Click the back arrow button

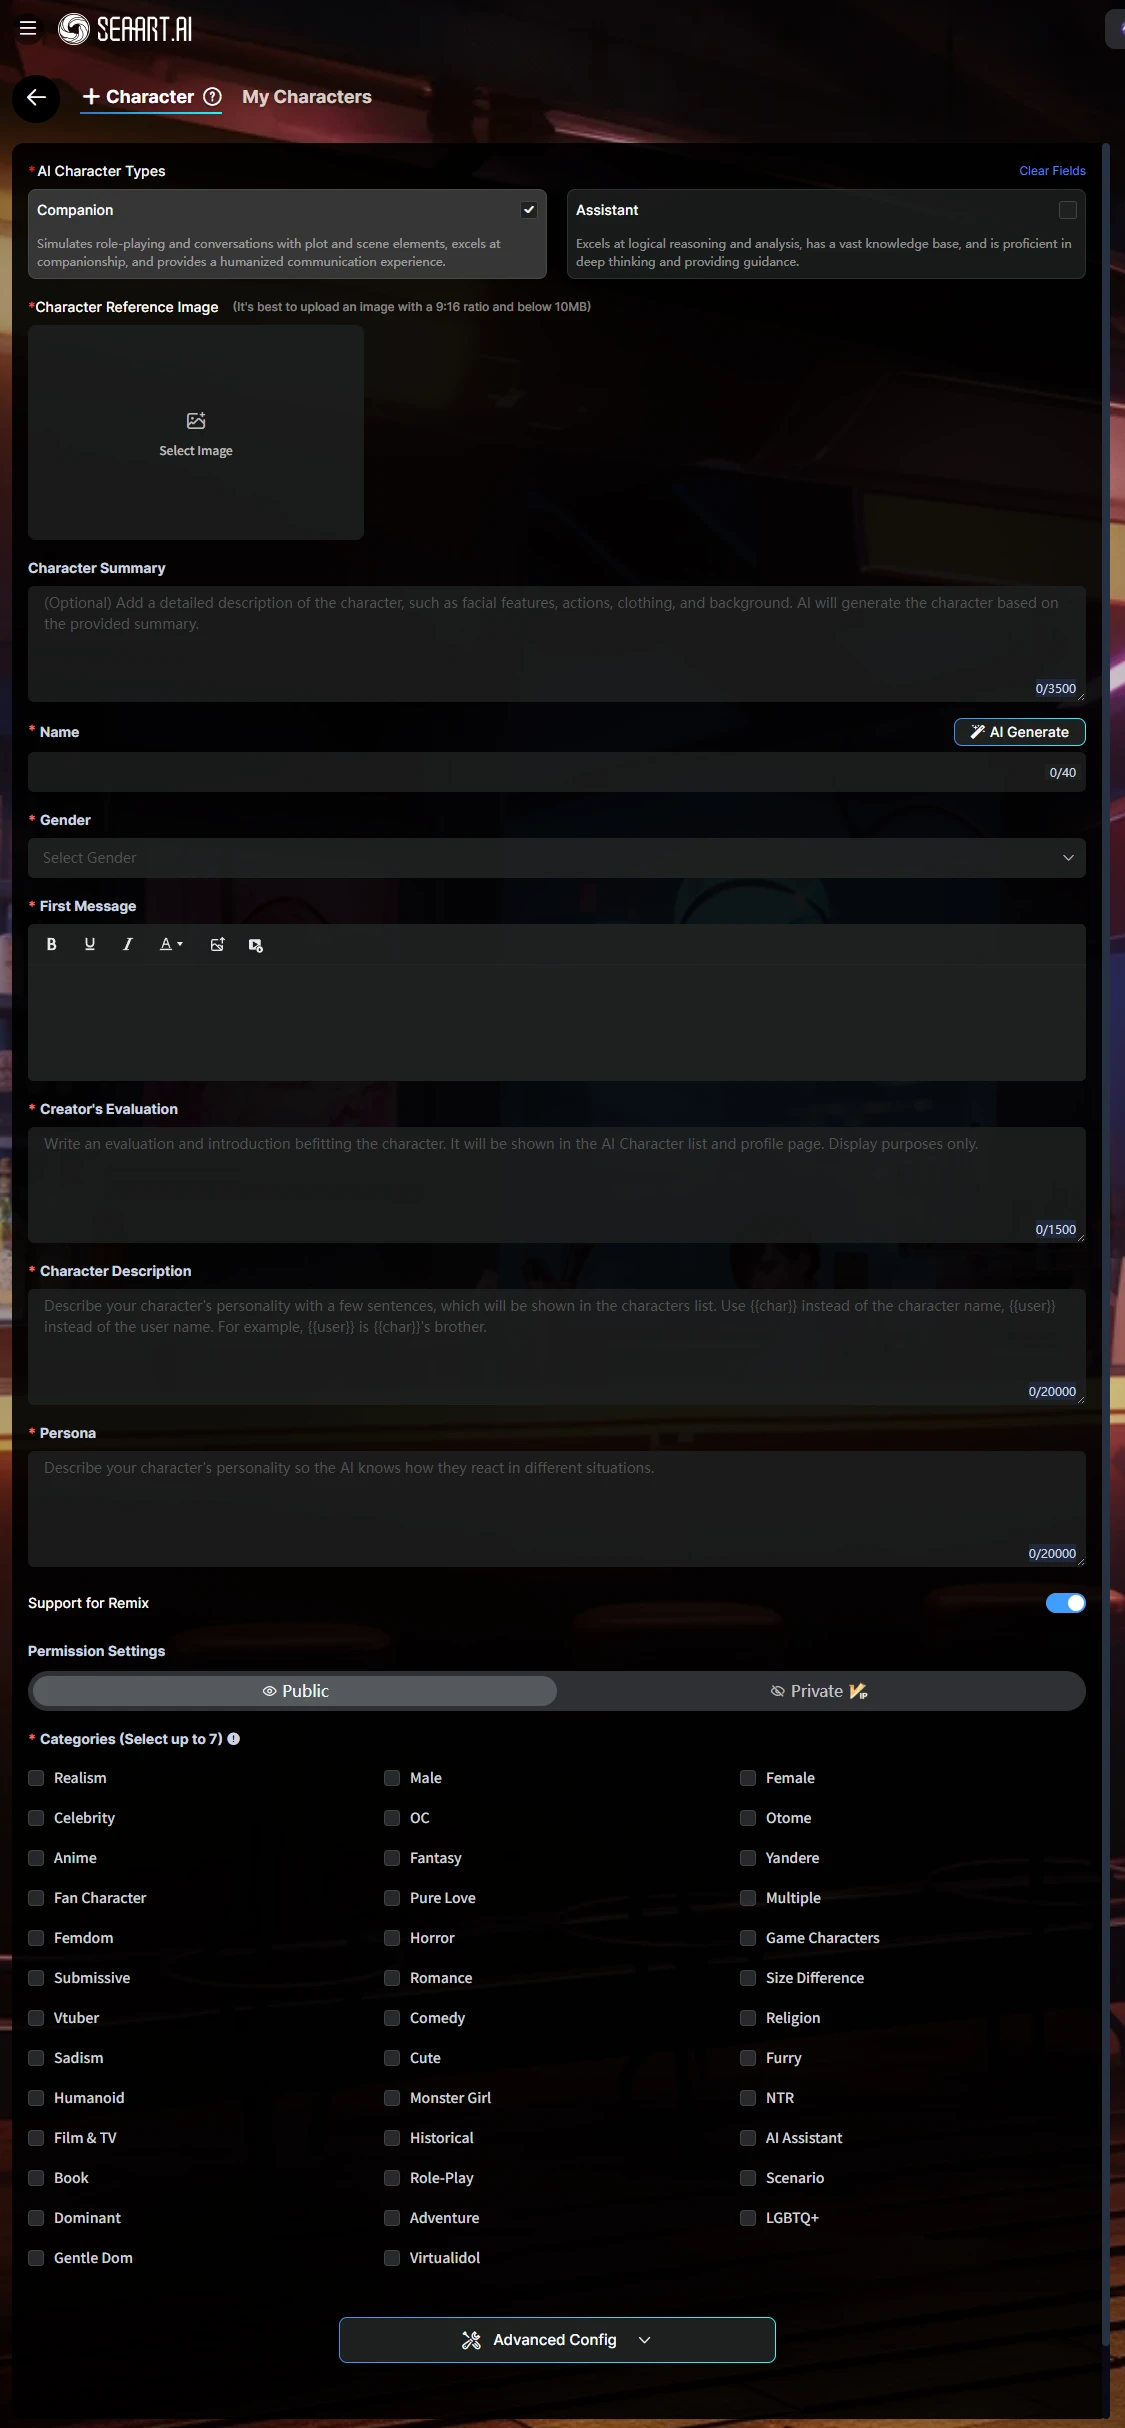tap(36, 97)
